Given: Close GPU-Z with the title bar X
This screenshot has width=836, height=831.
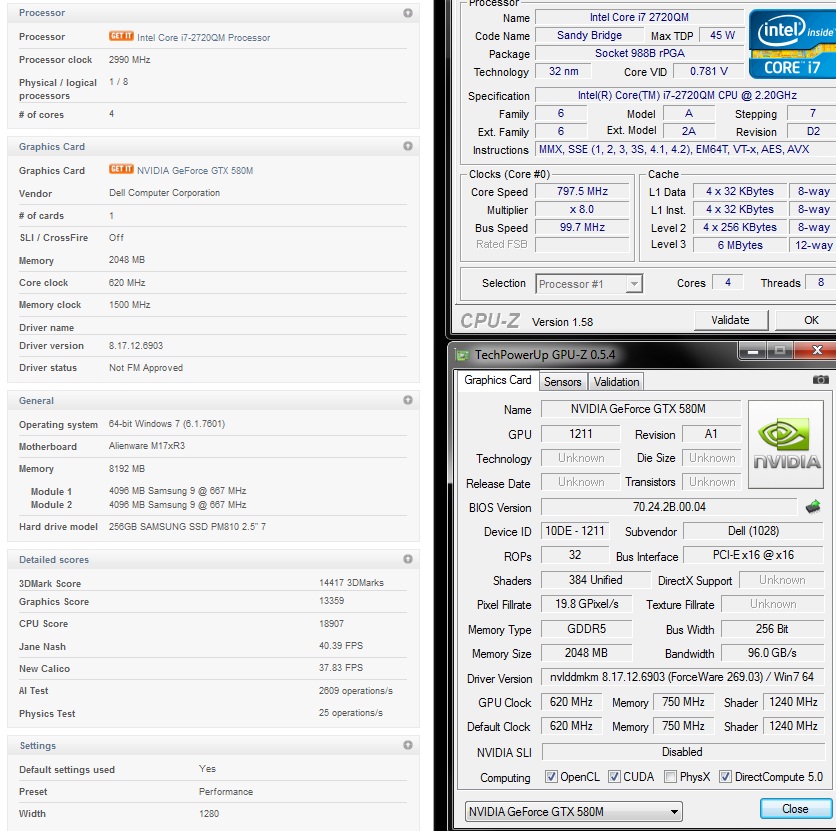Looking at the screenshot, I should click(x=815, y=351).
